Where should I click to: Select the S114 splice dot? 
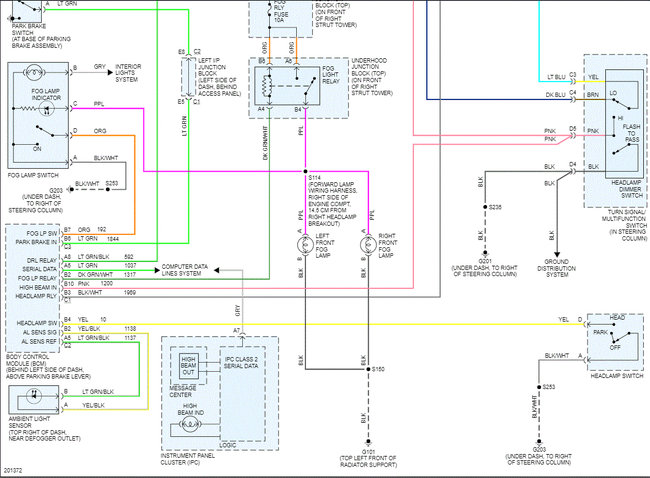click(x=306, y=171)
